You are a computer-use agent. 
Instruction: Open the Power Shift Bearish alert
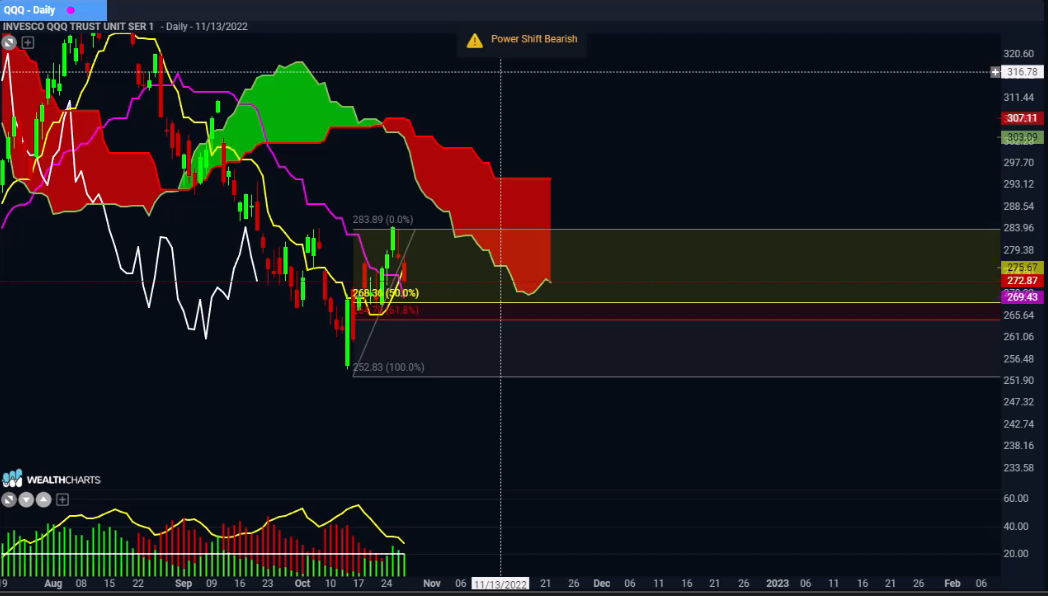533,39
